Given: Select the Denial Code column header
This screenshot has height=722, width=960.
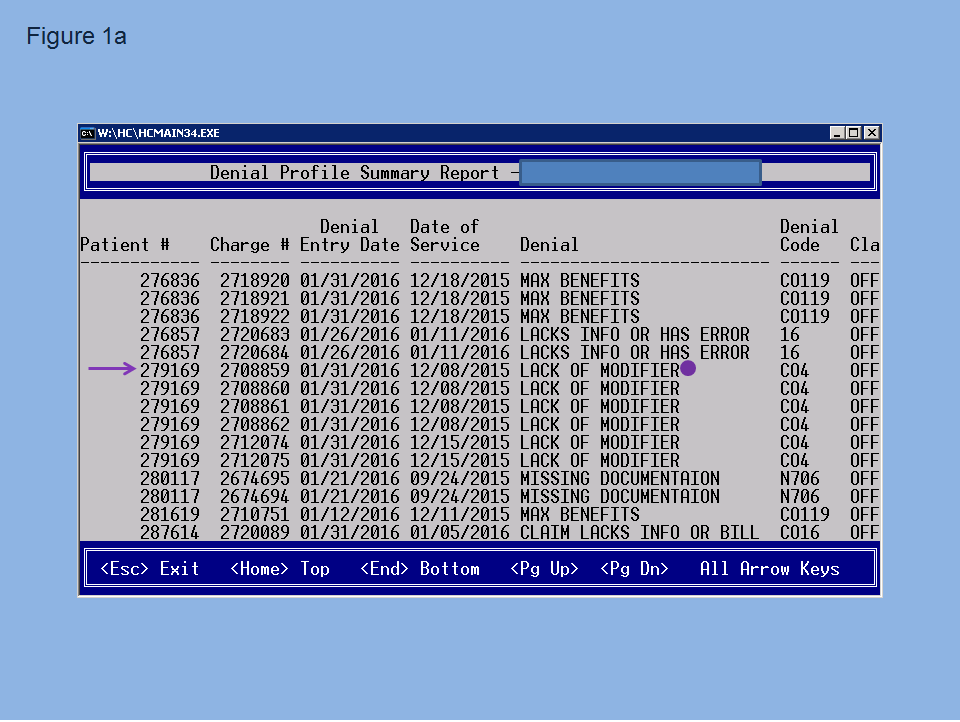Looking at the screenshot, I should [x=808, y=236].
